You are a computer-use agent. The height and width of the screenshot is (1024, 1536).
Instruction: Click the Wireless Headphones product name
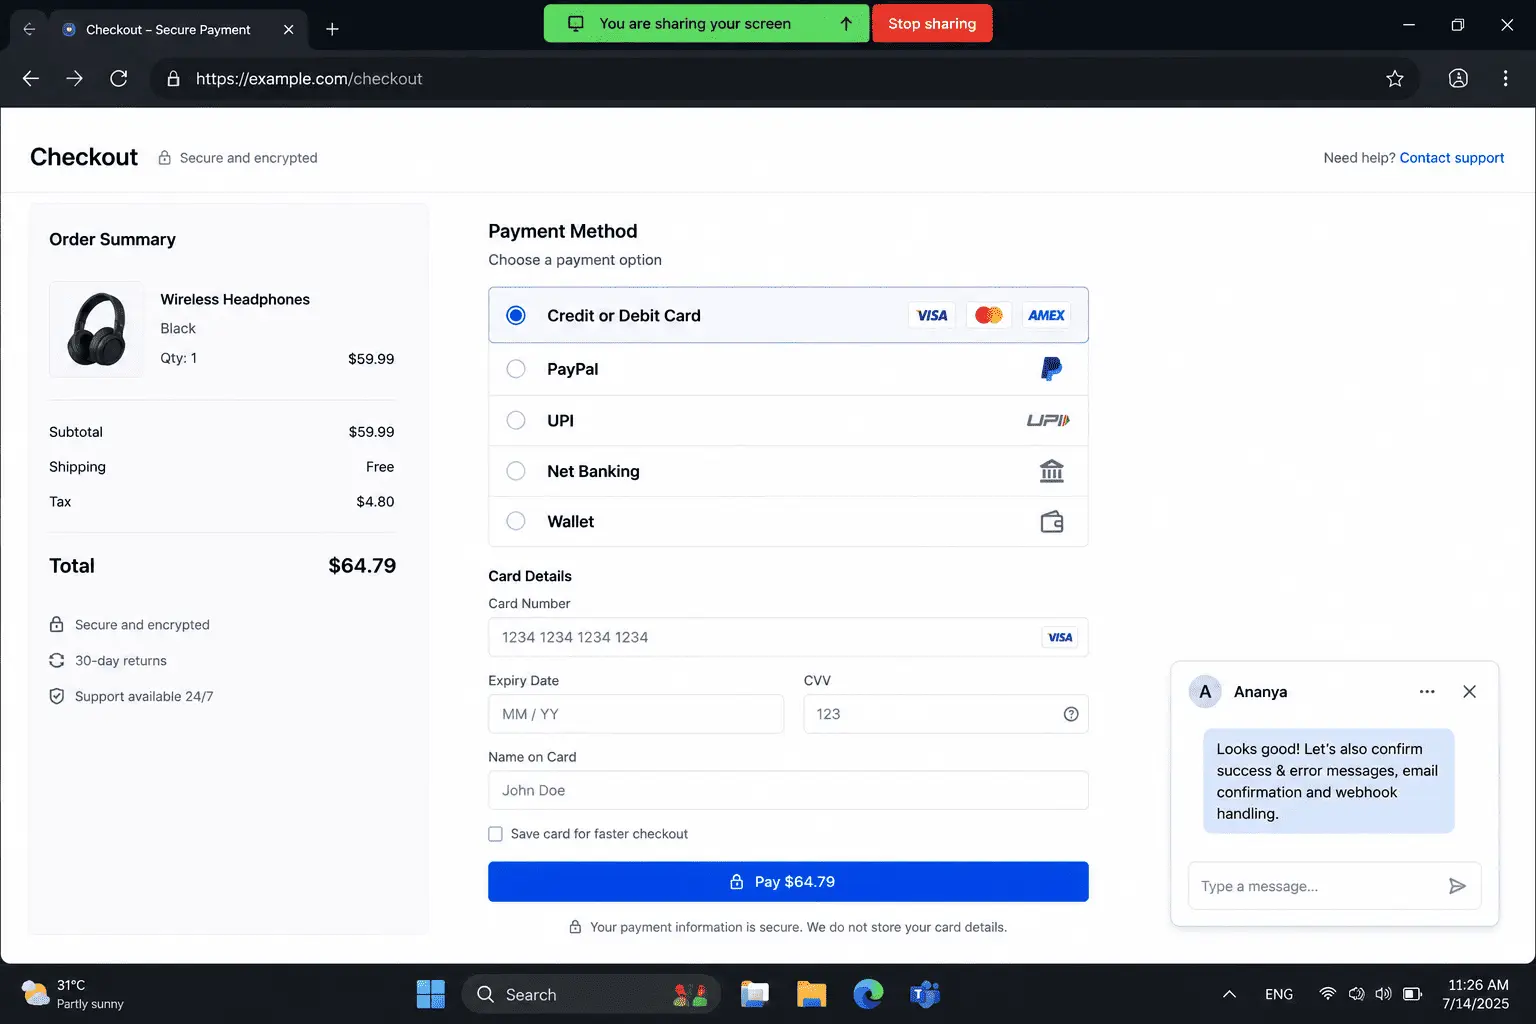point(235,299)
